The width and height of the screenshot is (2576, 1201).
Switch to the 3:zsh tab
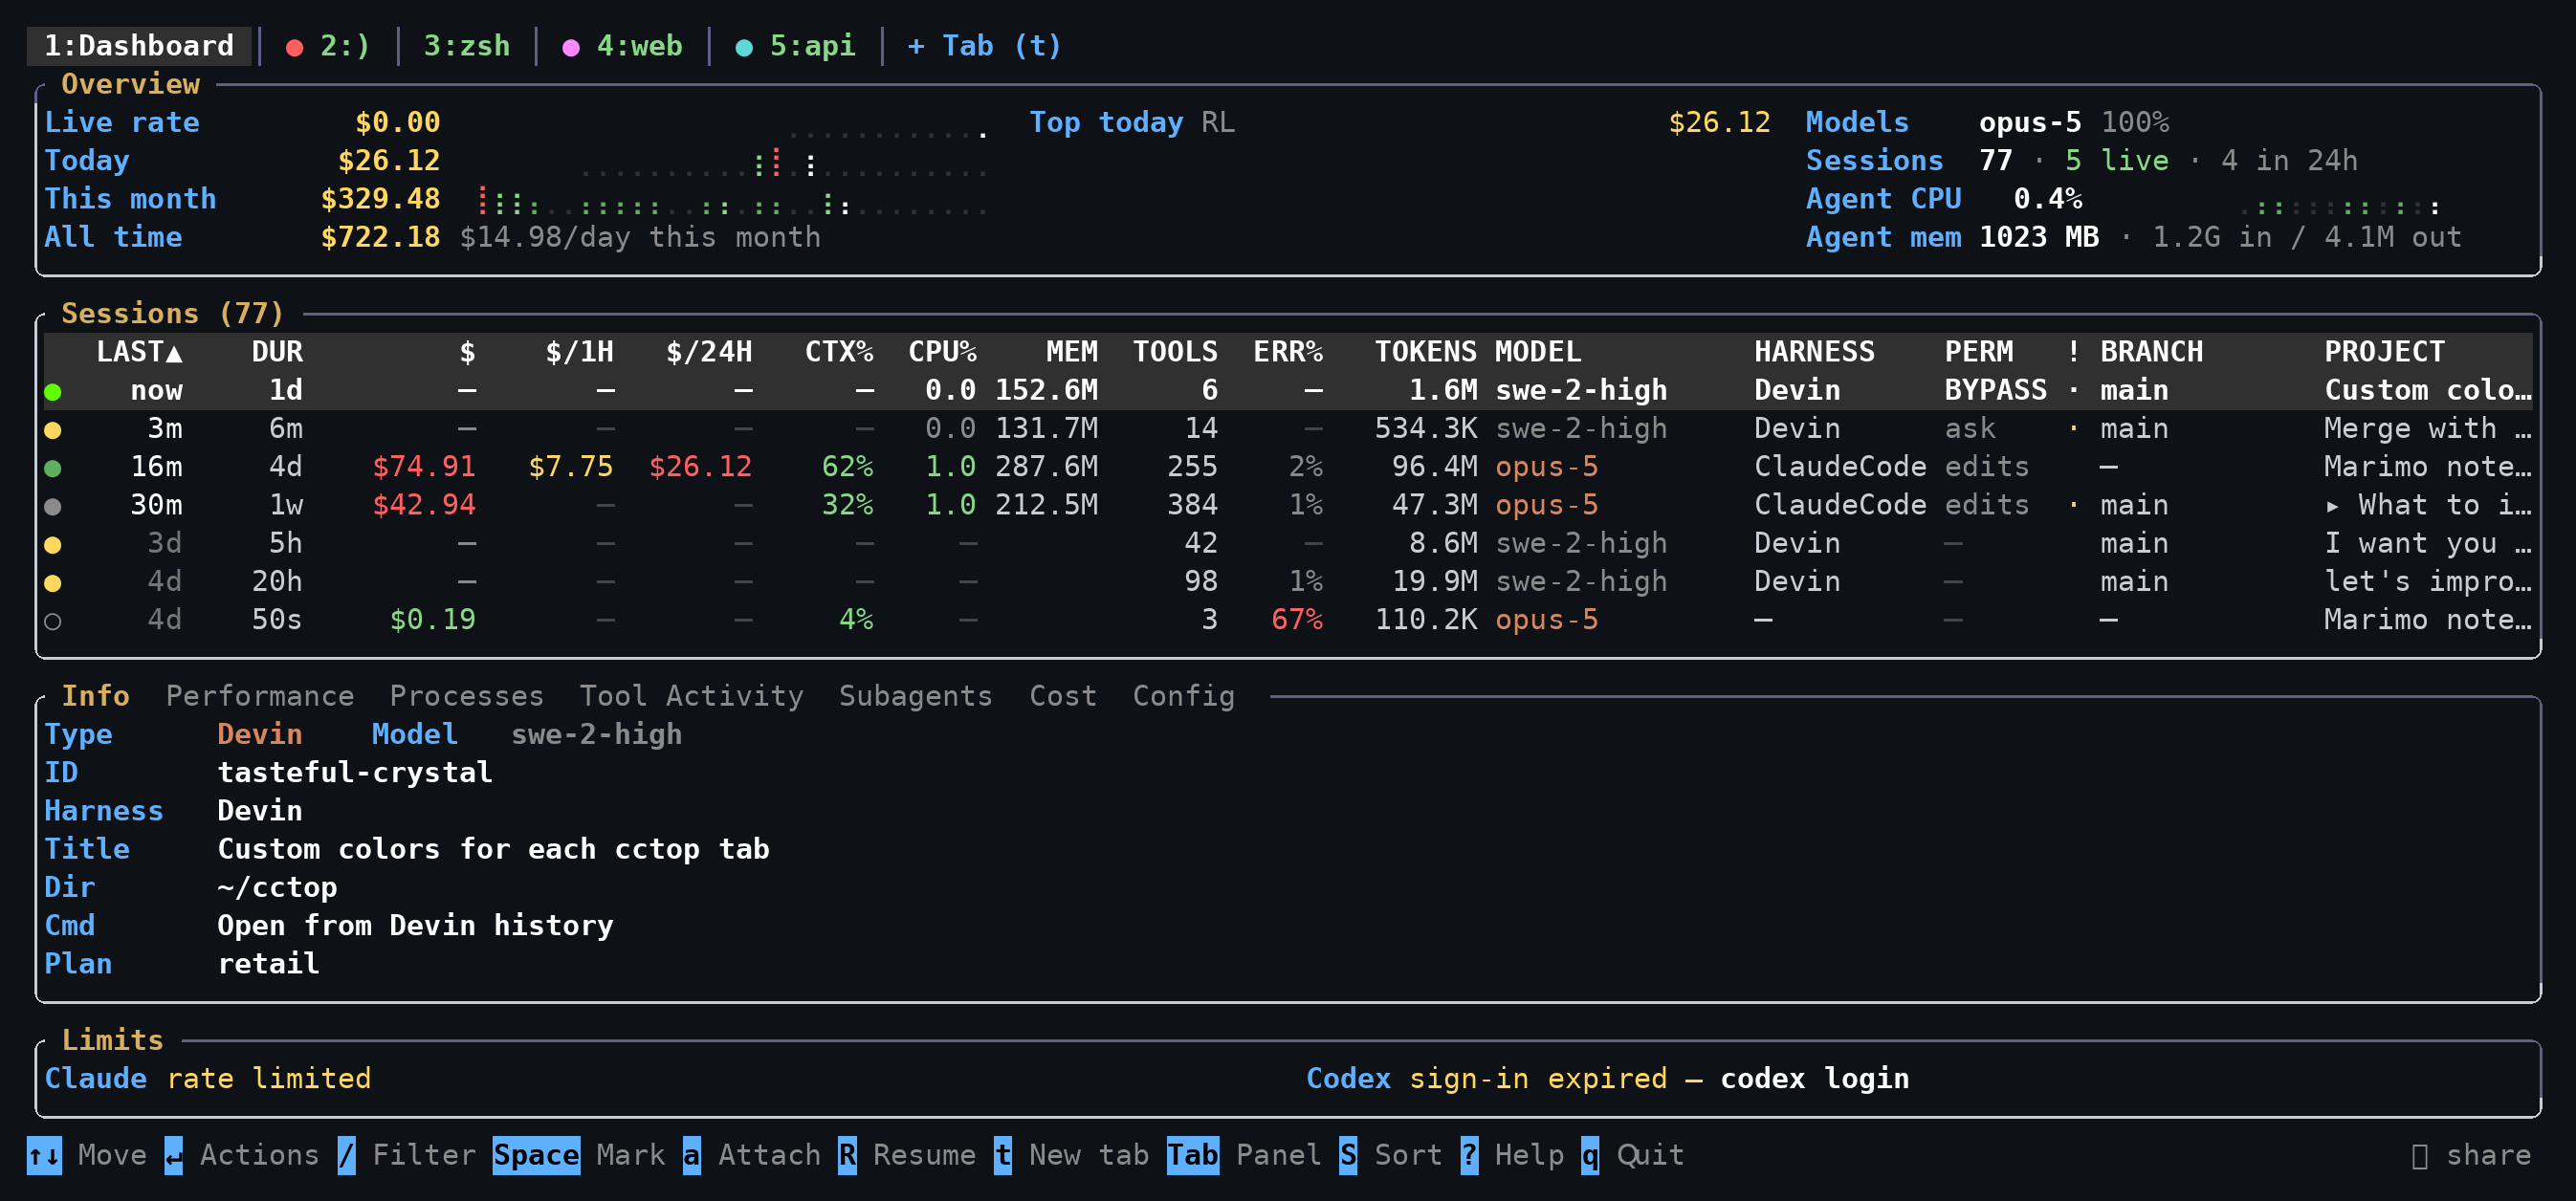[x=467, y=46]
